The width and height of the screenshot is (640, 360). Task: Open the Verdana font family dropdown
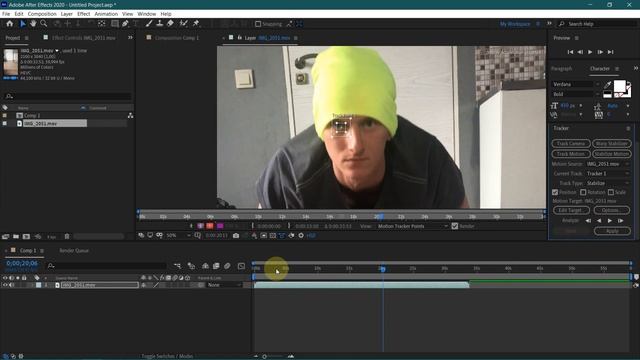576,84
